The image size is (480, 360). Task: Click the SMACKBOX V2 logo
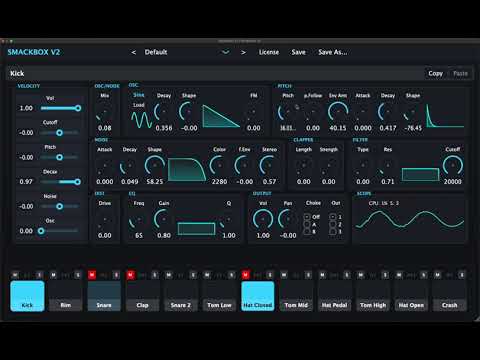[34, 52]
